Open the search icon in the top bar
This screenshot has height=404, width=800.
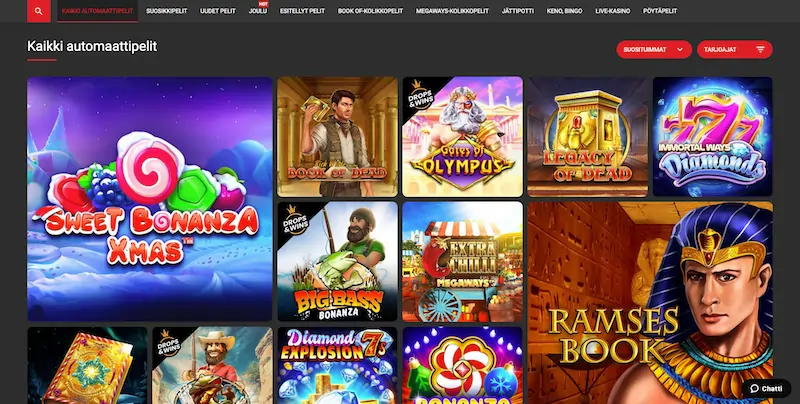(x=39, y=11)
